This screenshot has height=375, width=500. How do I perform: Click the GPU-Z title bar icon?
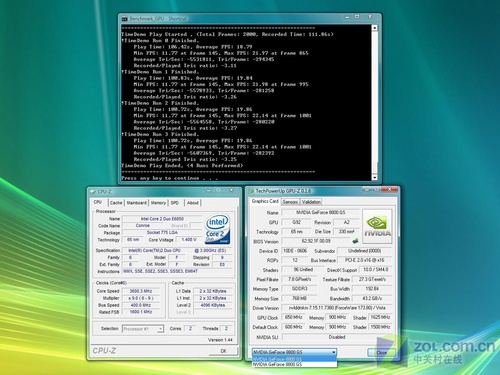(251, 191)
